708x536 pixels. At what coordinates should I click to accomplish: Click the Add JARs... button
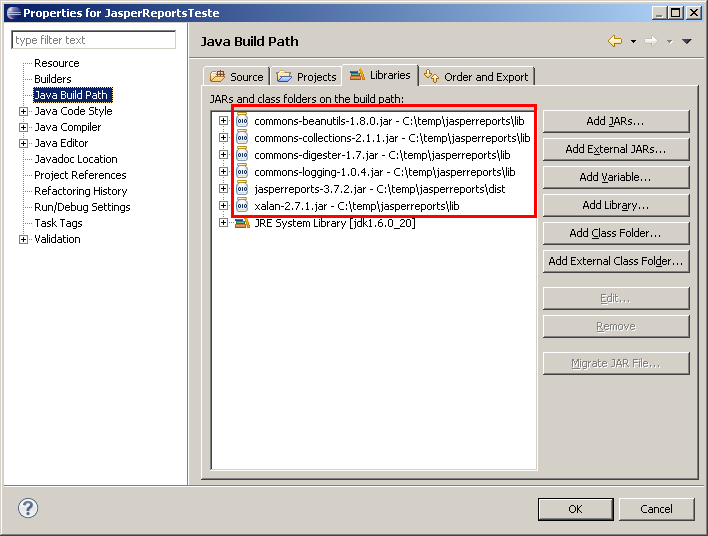point(616,121)
